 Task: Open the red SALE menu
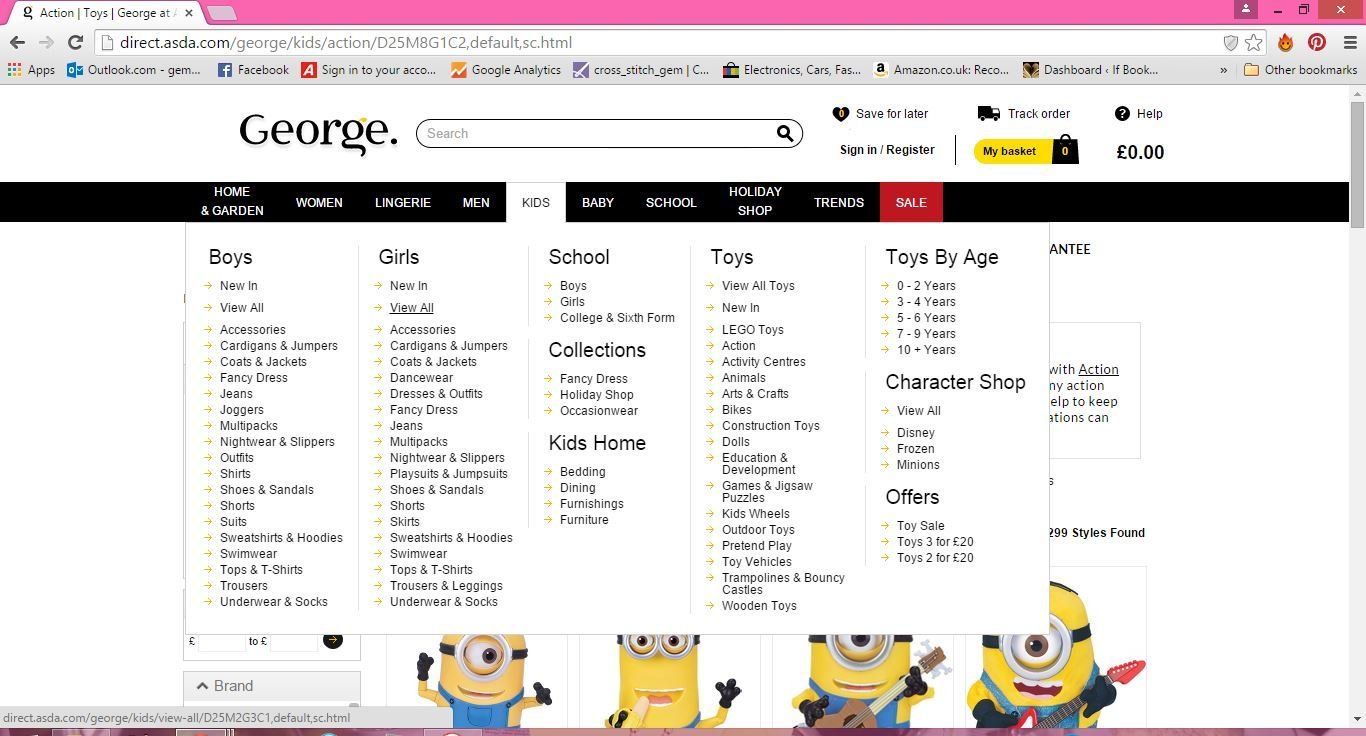(911, 202)
